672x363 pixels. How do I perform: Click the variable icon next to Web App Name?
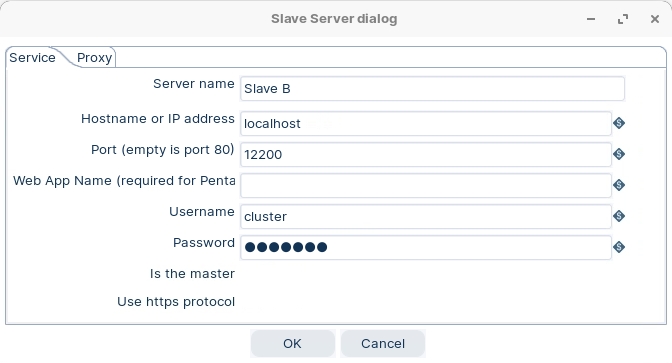pos(619,185)
